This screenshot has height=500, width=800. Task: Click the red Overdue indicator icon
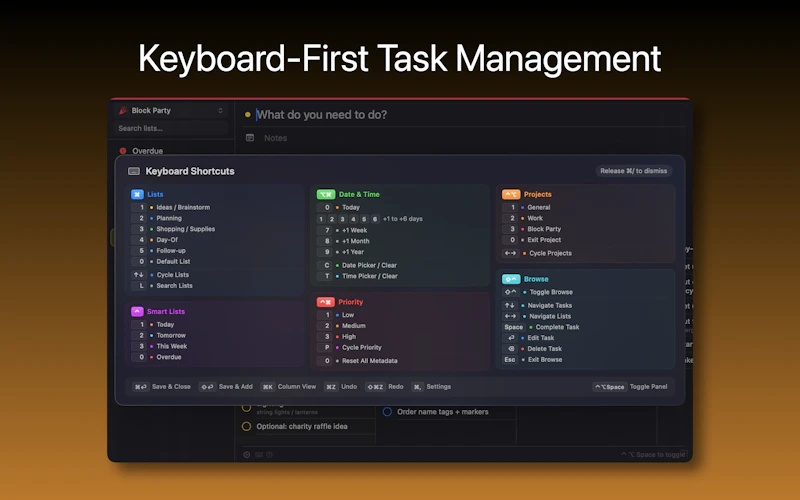(x=123, y=151)
